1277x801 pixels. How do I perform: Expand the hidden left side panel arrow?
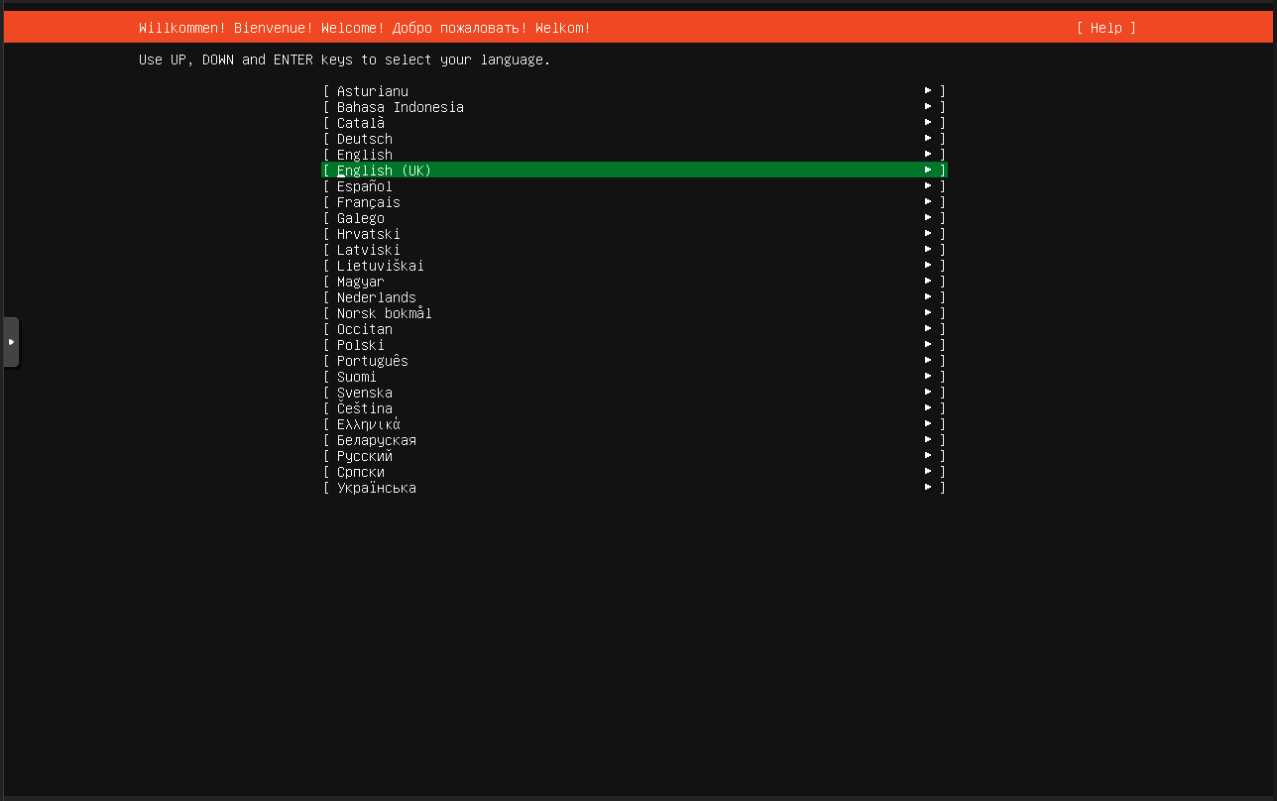[x=11, y=341]
